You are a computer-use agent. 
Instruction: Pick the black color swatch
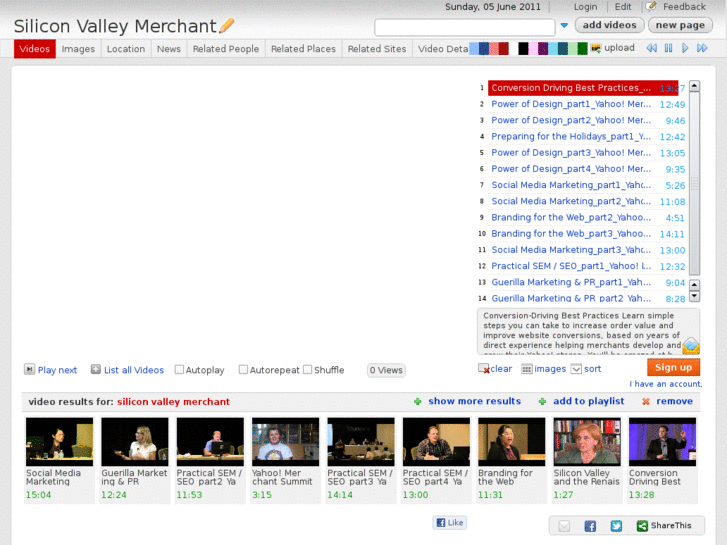523,48
